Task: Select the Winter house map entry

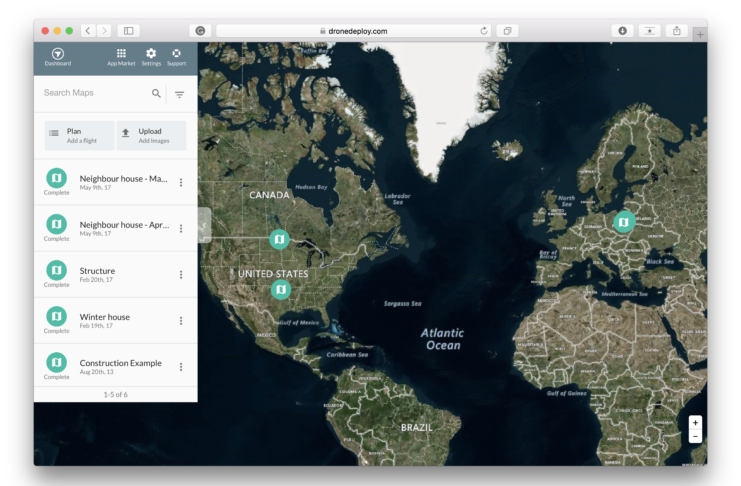Action: click(105, 320)
